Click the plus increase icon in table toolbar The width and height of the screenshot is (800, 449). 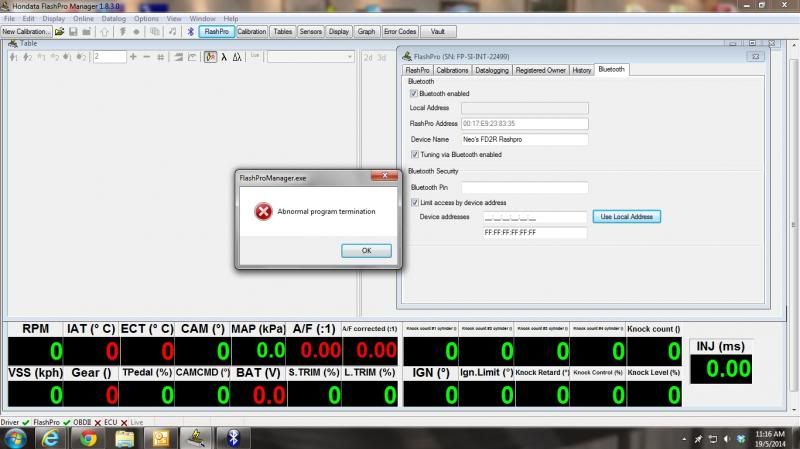point(134,57)
